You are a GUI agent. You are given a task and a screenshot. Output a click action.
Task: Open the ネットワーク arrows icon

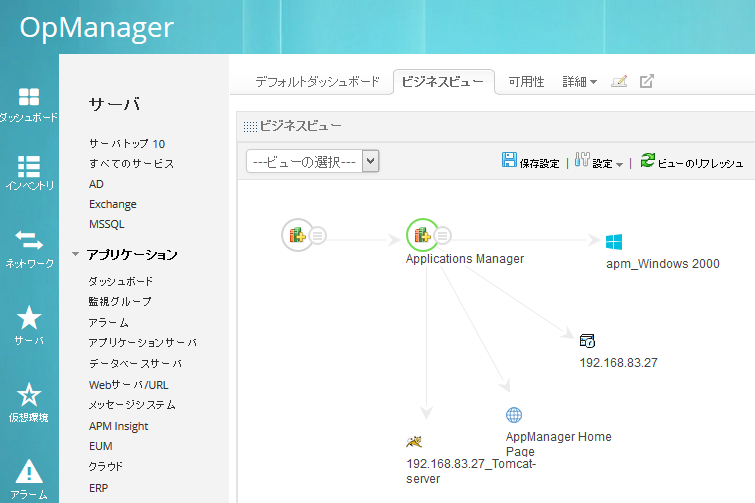pyautogui.click(x=29, y=240)
